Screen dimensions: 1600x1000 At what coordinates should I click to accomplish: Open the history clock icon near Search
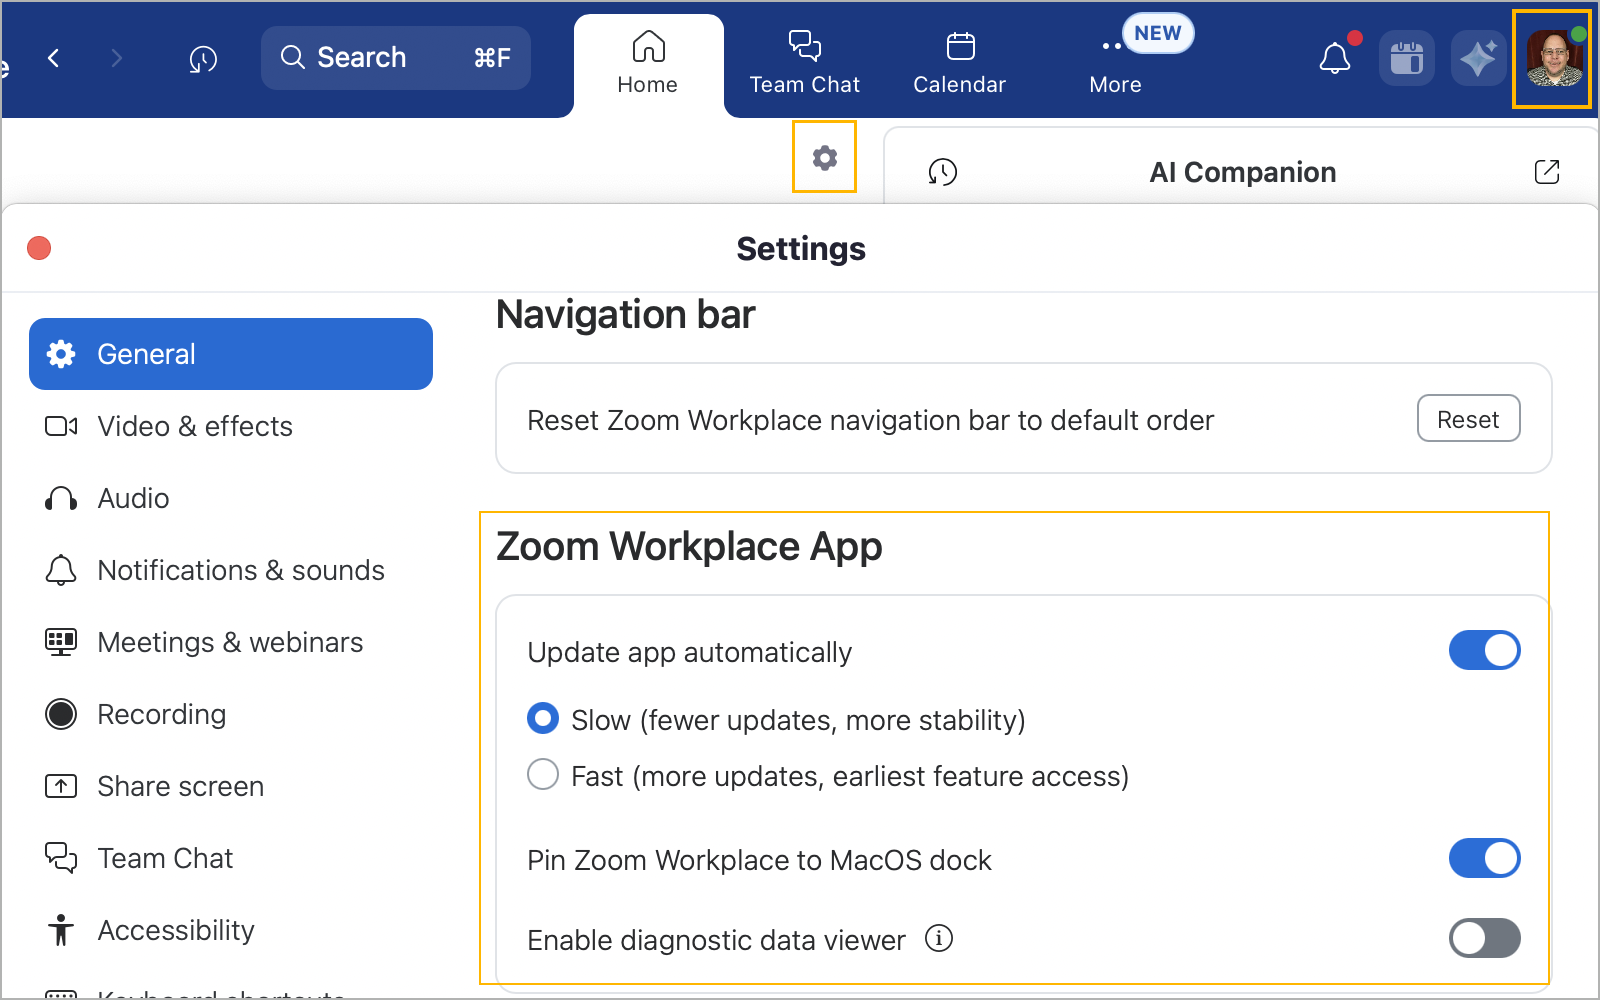tap(203, 59)
